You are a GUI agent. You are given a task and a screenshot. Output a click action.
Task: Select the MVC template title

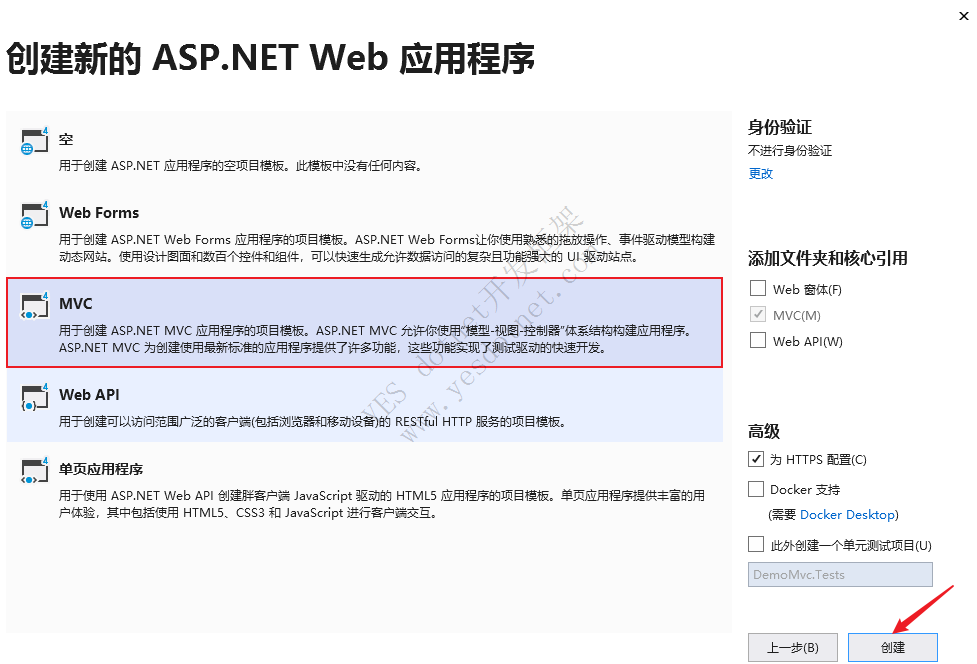(75, 304)
